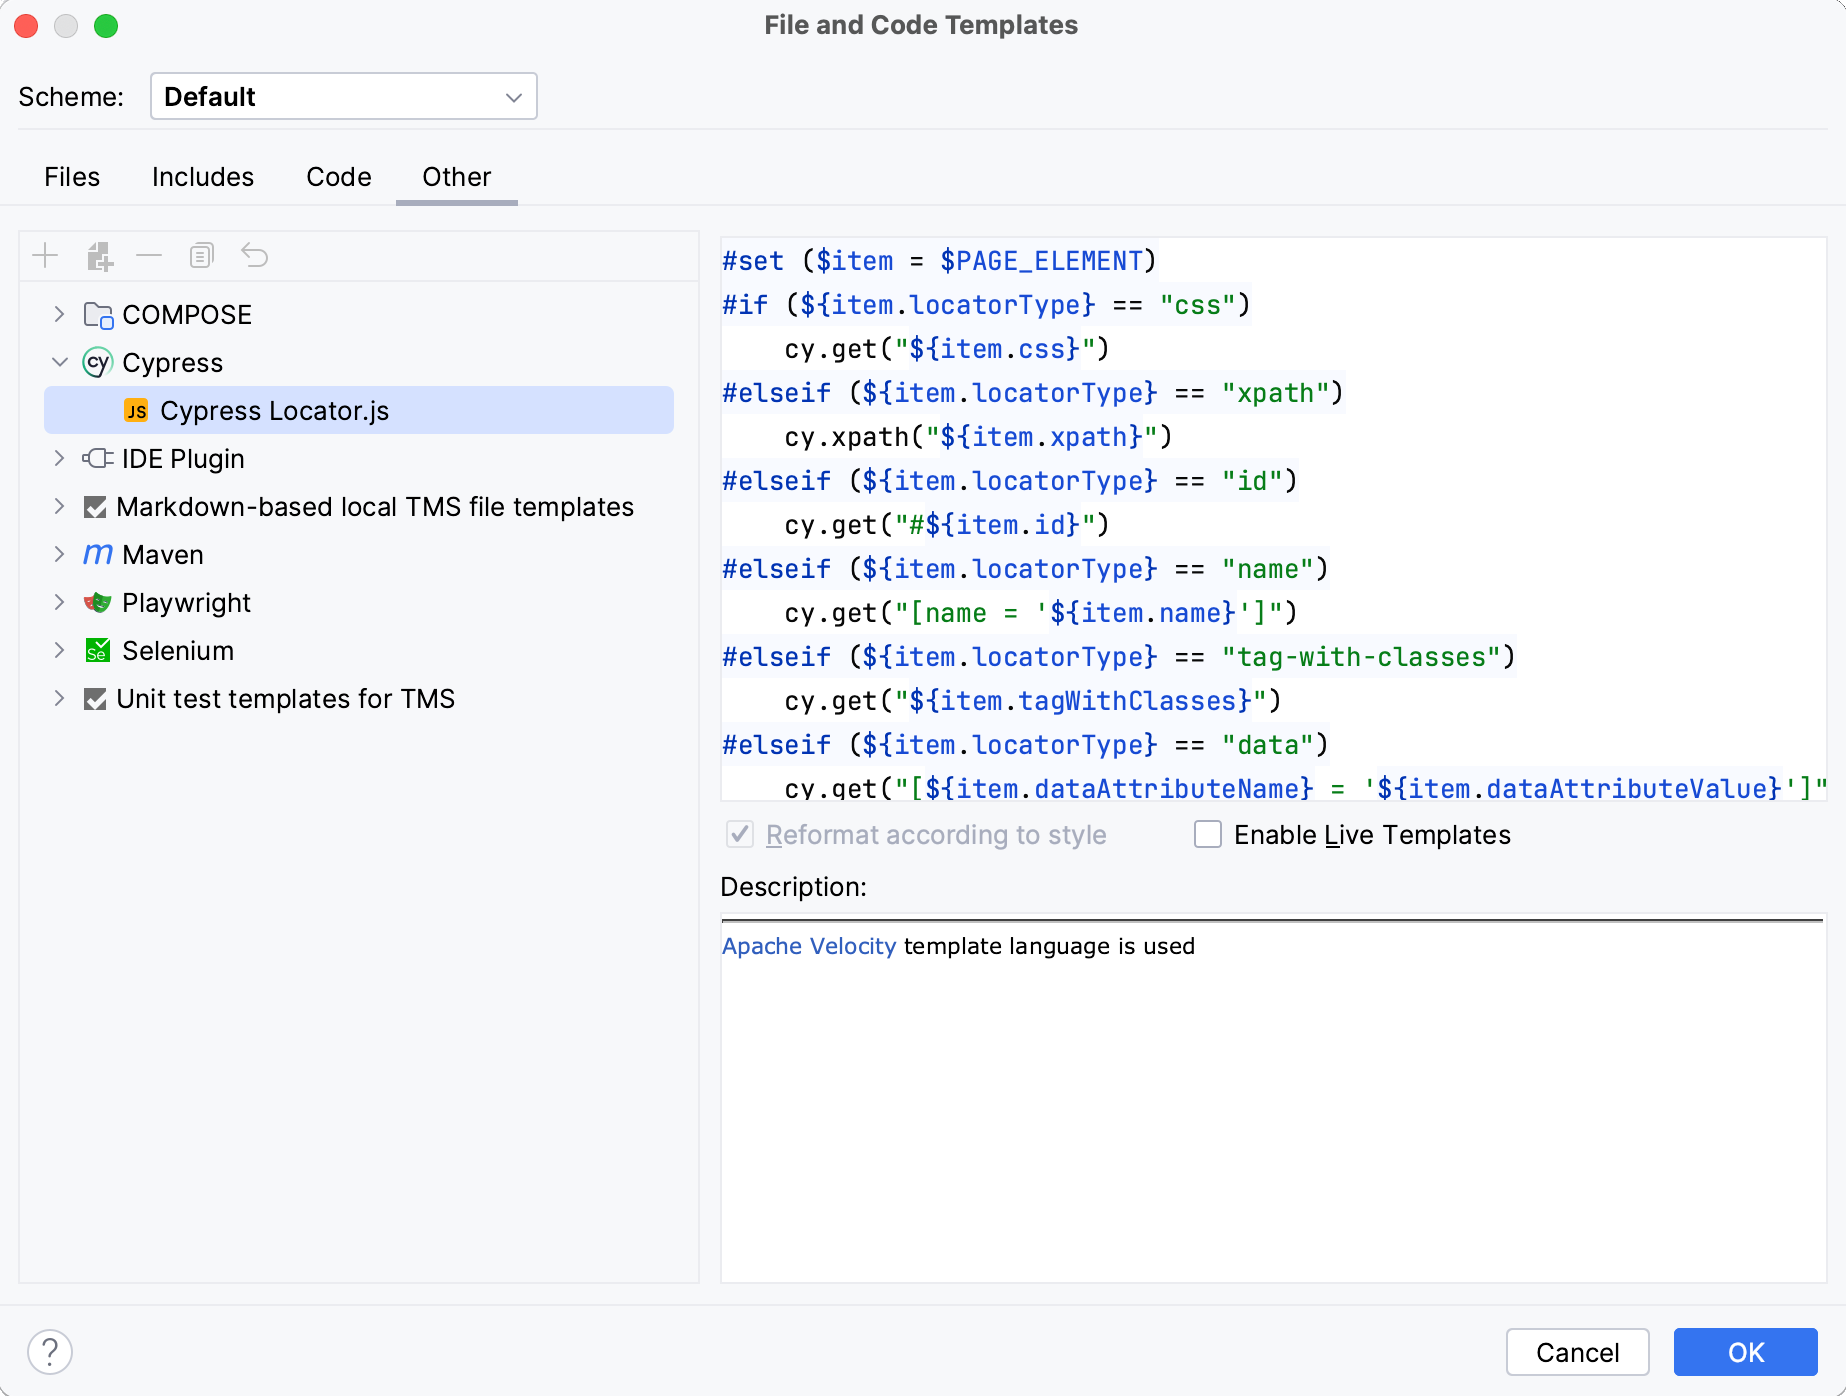This screenshot has width=1846, height=1396.
Task: Collapse the Cypress group
Action: (59, 362)
